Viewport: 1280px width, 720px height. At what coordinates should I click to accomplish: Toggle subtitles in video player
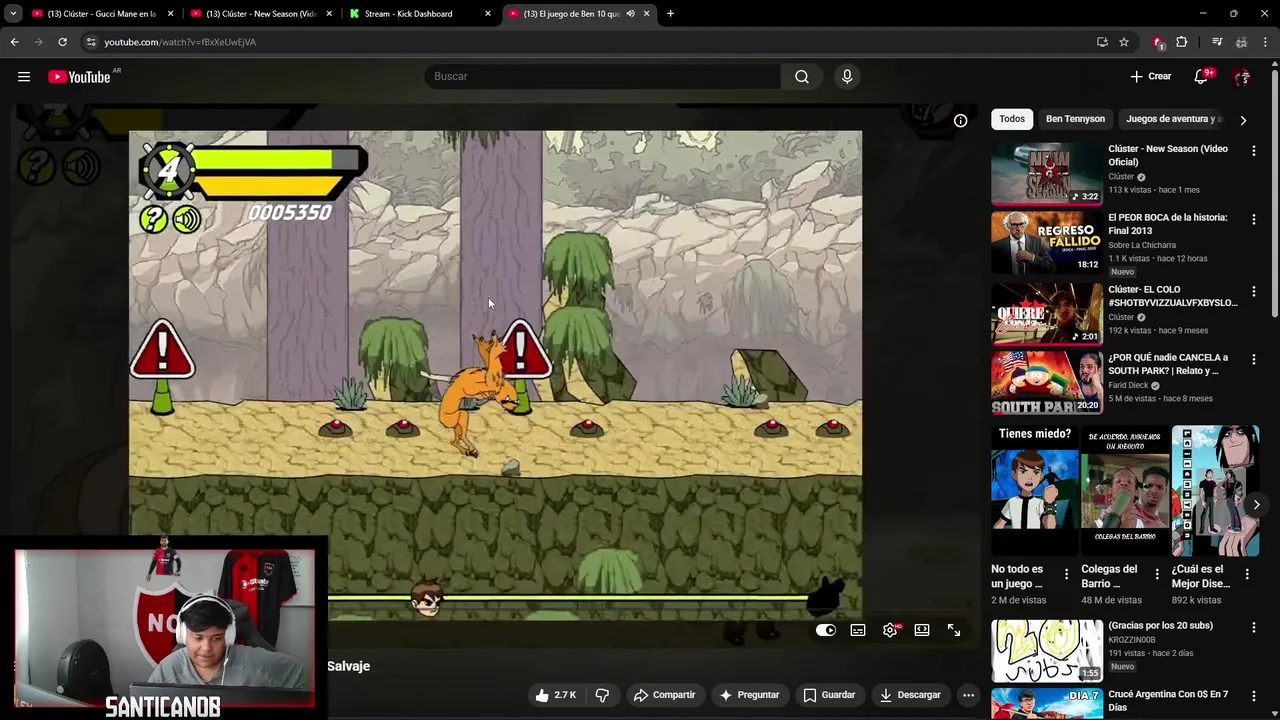click(x=858, y=630)
